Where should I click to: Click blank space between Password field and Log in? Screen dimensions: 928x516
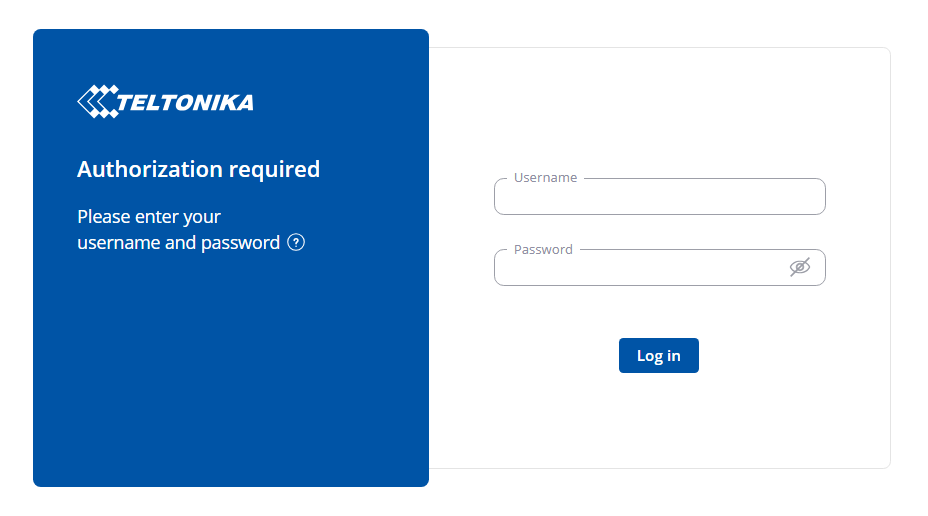[659, 312]
